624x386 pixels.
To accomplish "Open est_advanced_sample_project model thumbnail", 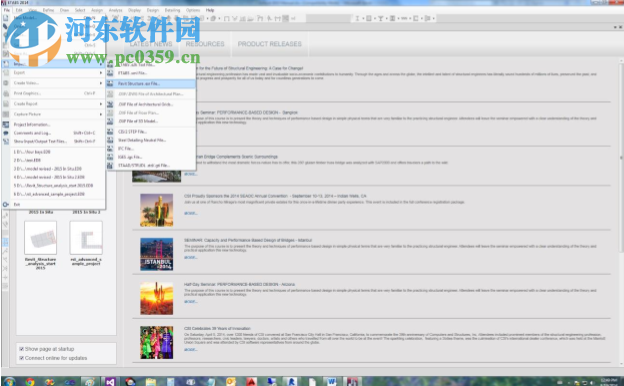I will coord(86,238).
